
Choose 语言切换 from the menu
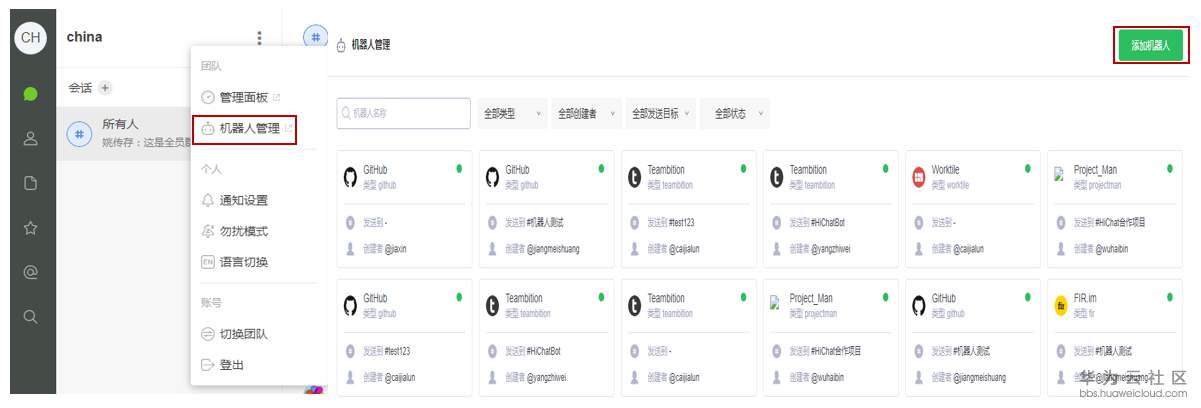tap(243, 262)
